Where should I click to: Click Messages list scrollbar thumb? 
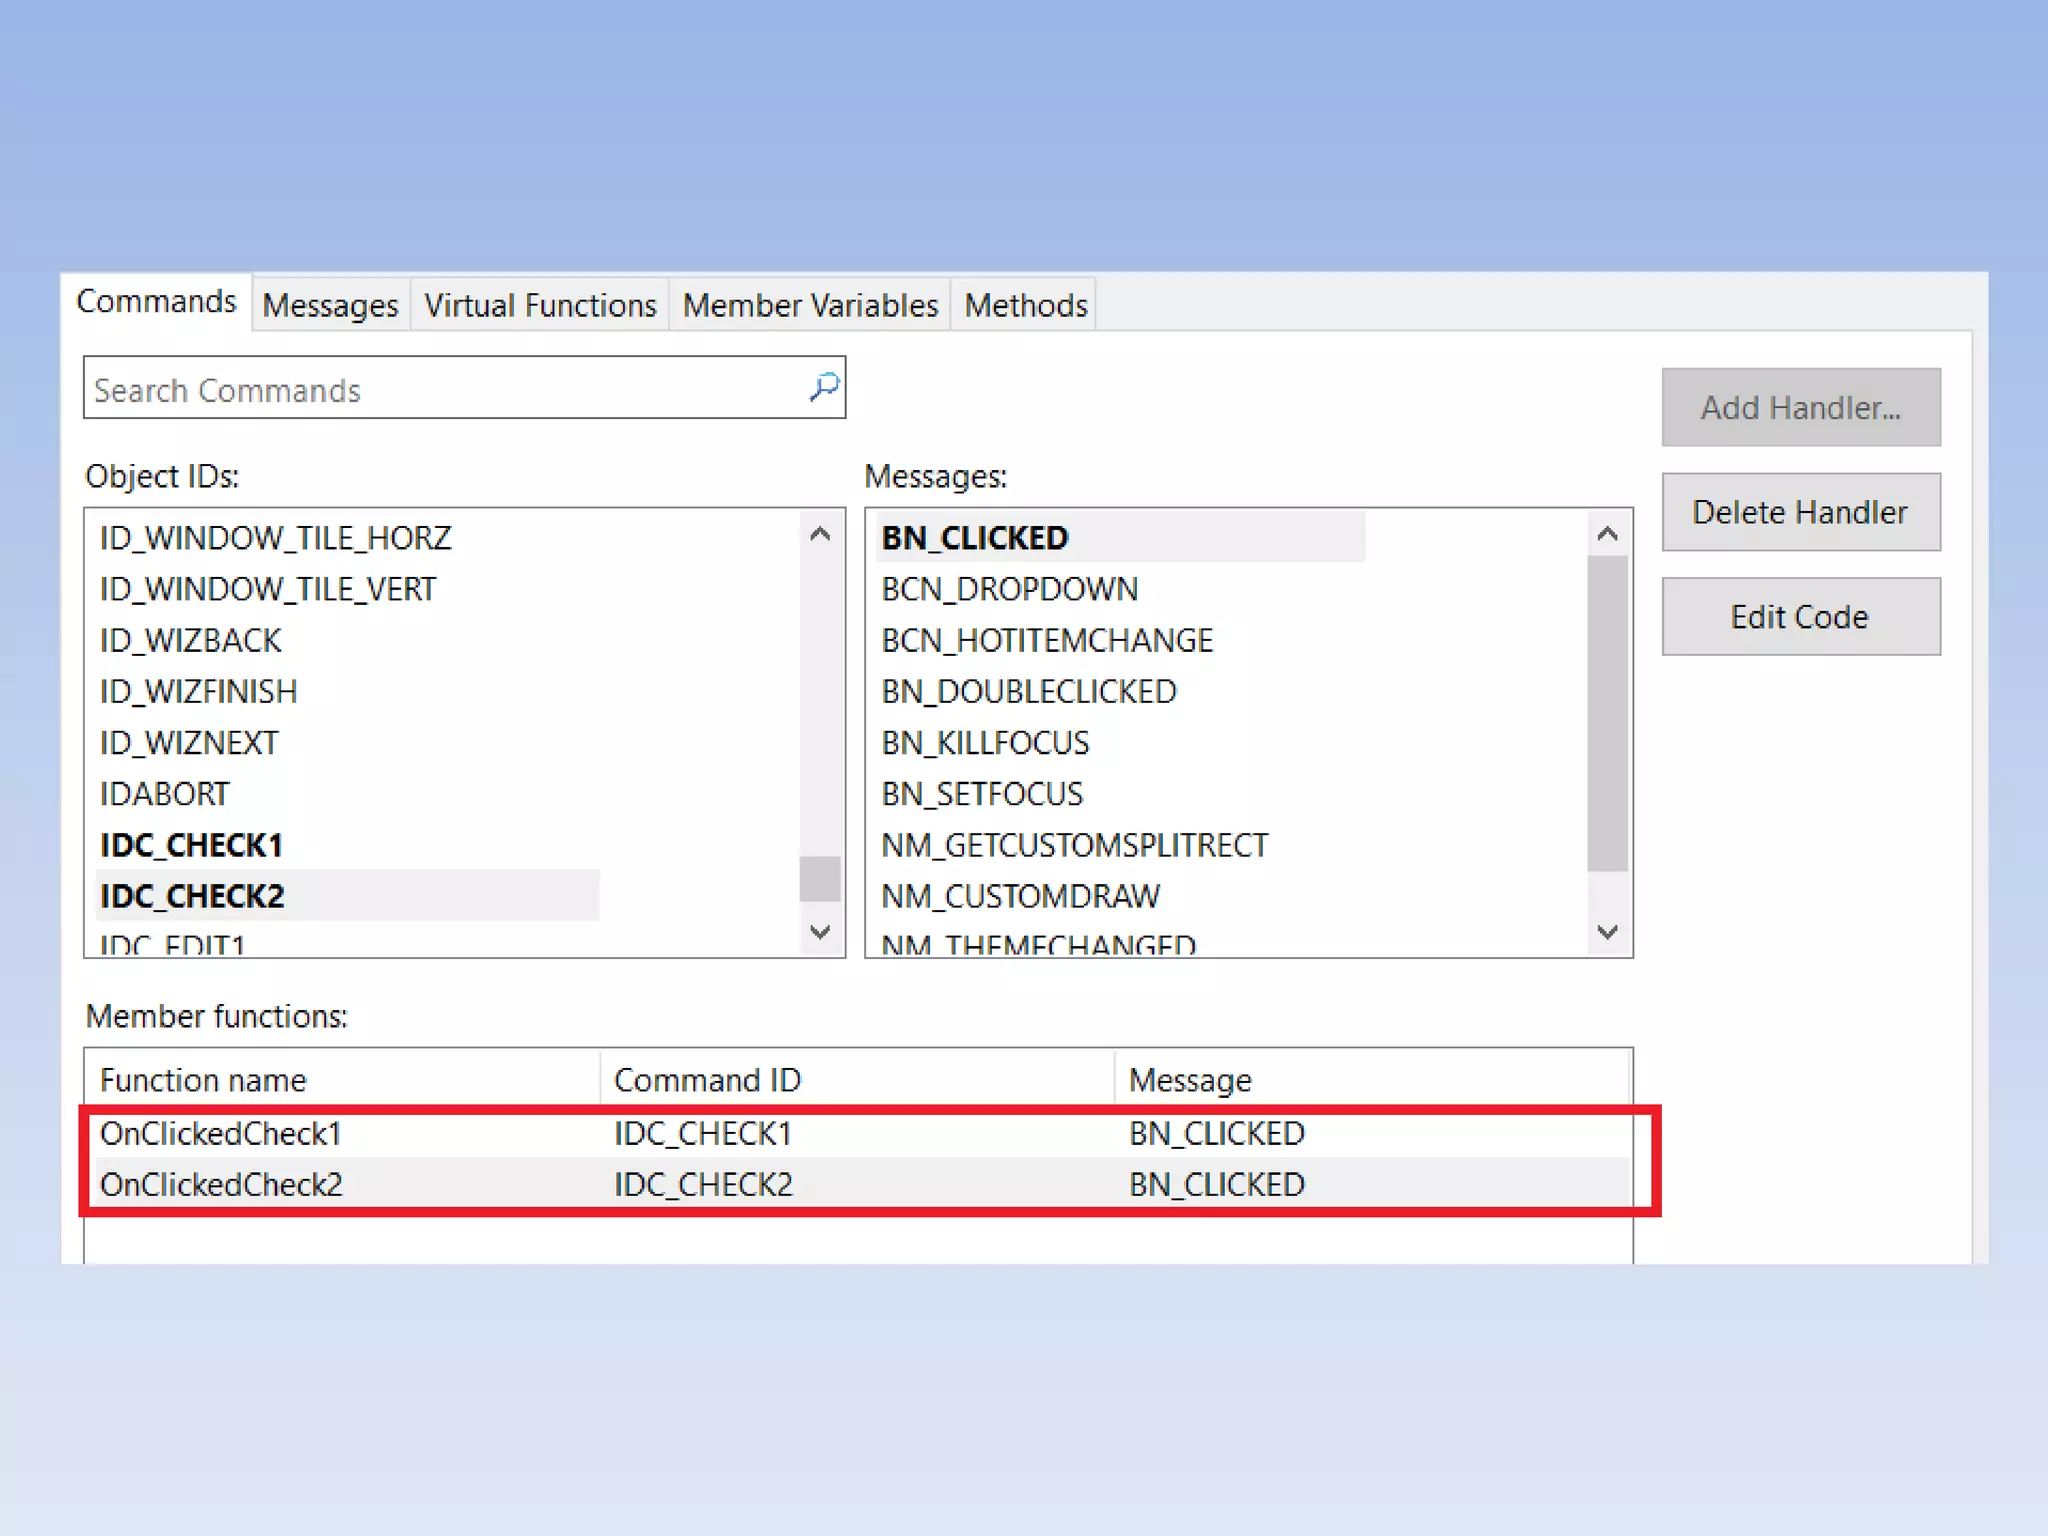point(1607,712)
